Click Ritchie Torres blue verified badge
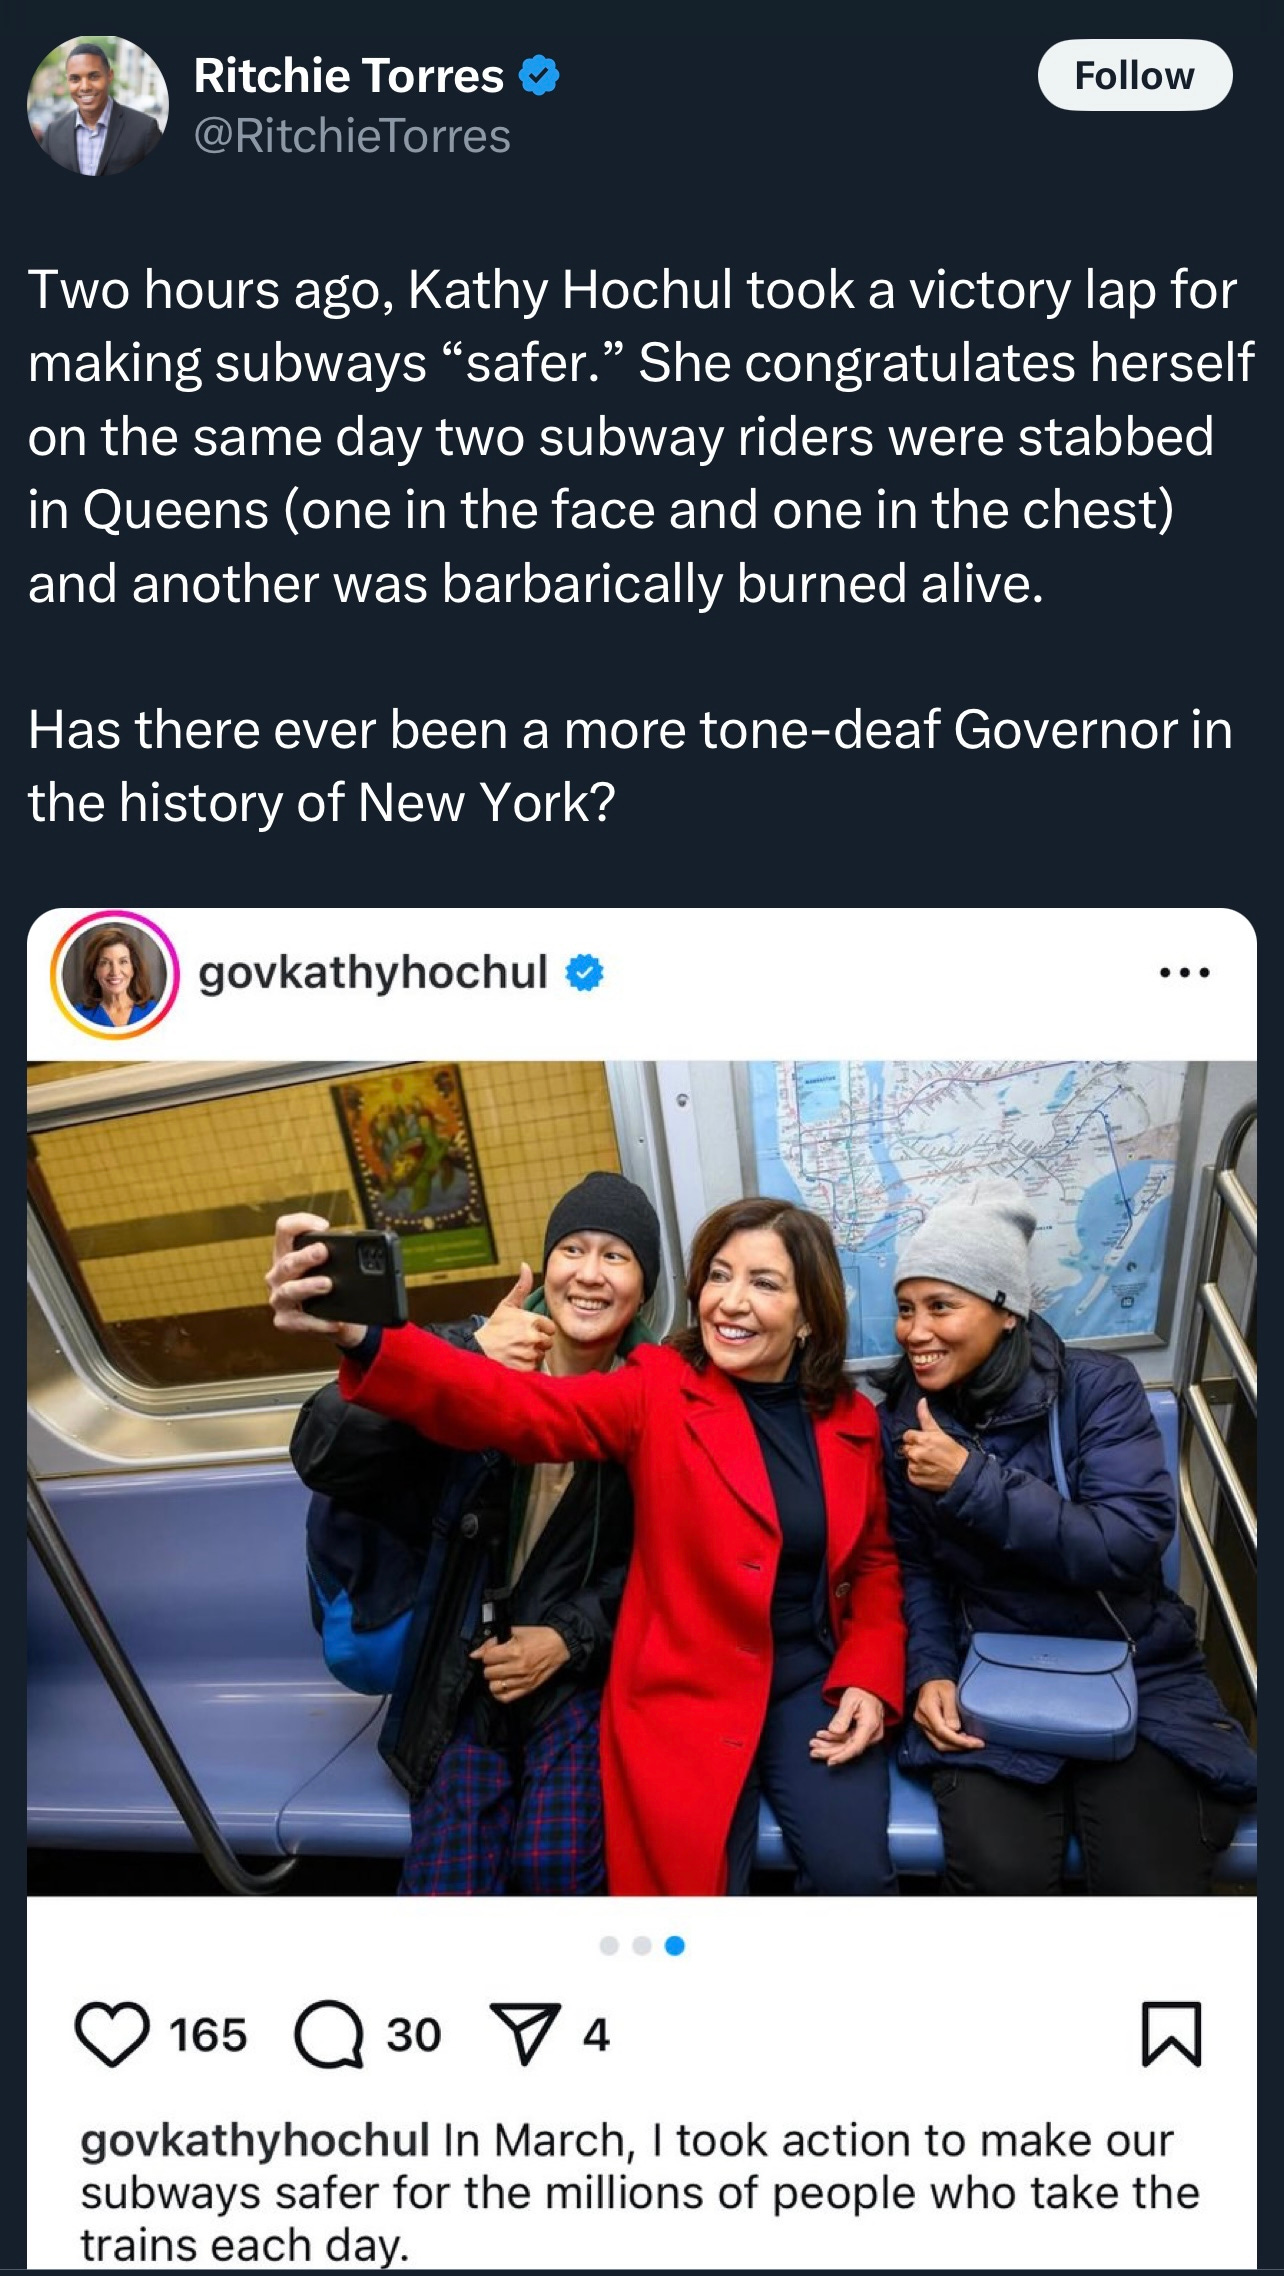Viewport: 1284px width, 2276px height. point(540,76)
